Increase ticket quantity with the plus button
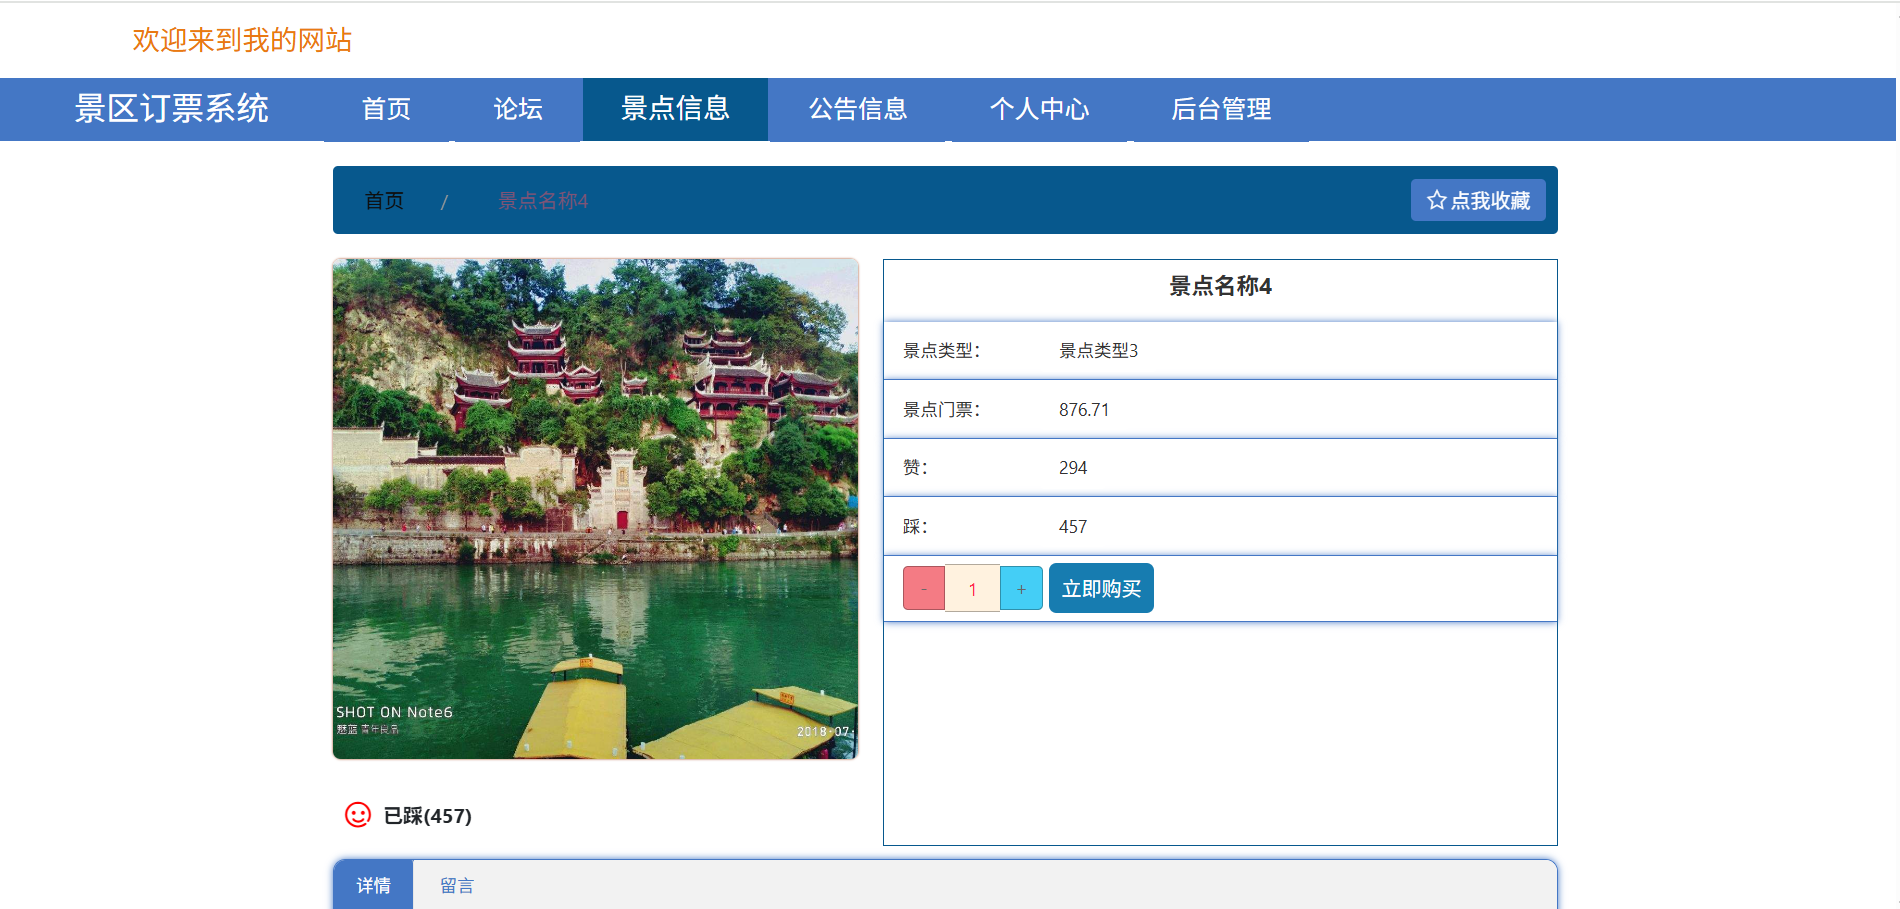 (1021, 589)
